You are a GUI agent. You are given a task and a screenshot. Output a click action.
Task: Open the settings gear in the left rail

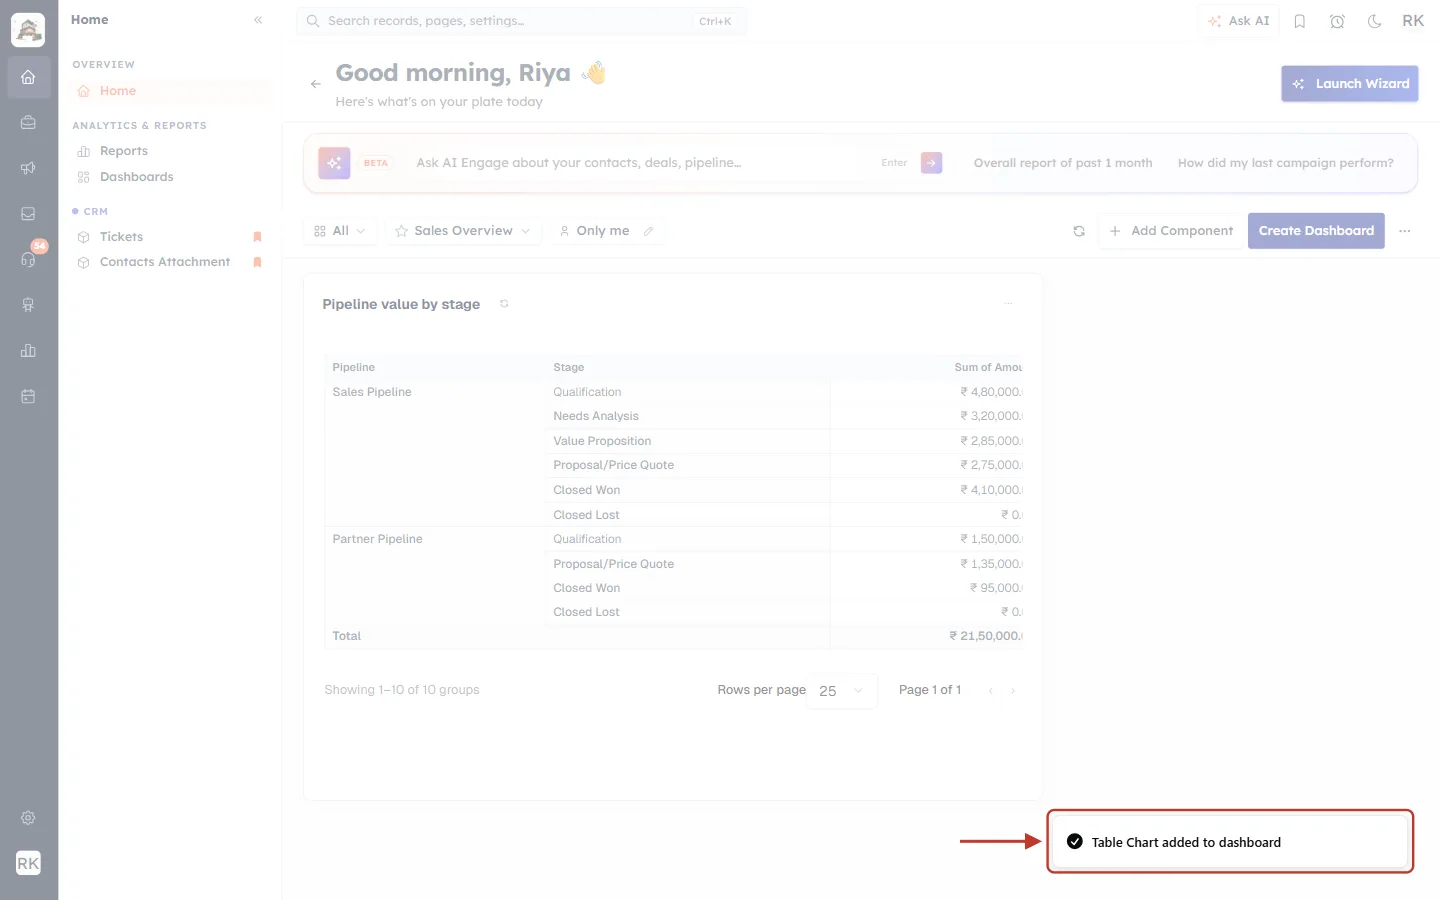coord(28,818)
